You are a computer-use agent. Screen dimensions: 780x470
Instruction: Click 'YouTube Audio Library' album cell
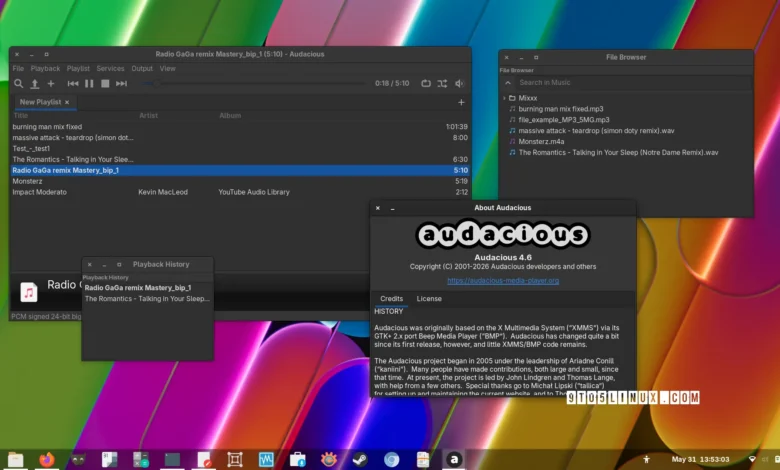point(254,192)
